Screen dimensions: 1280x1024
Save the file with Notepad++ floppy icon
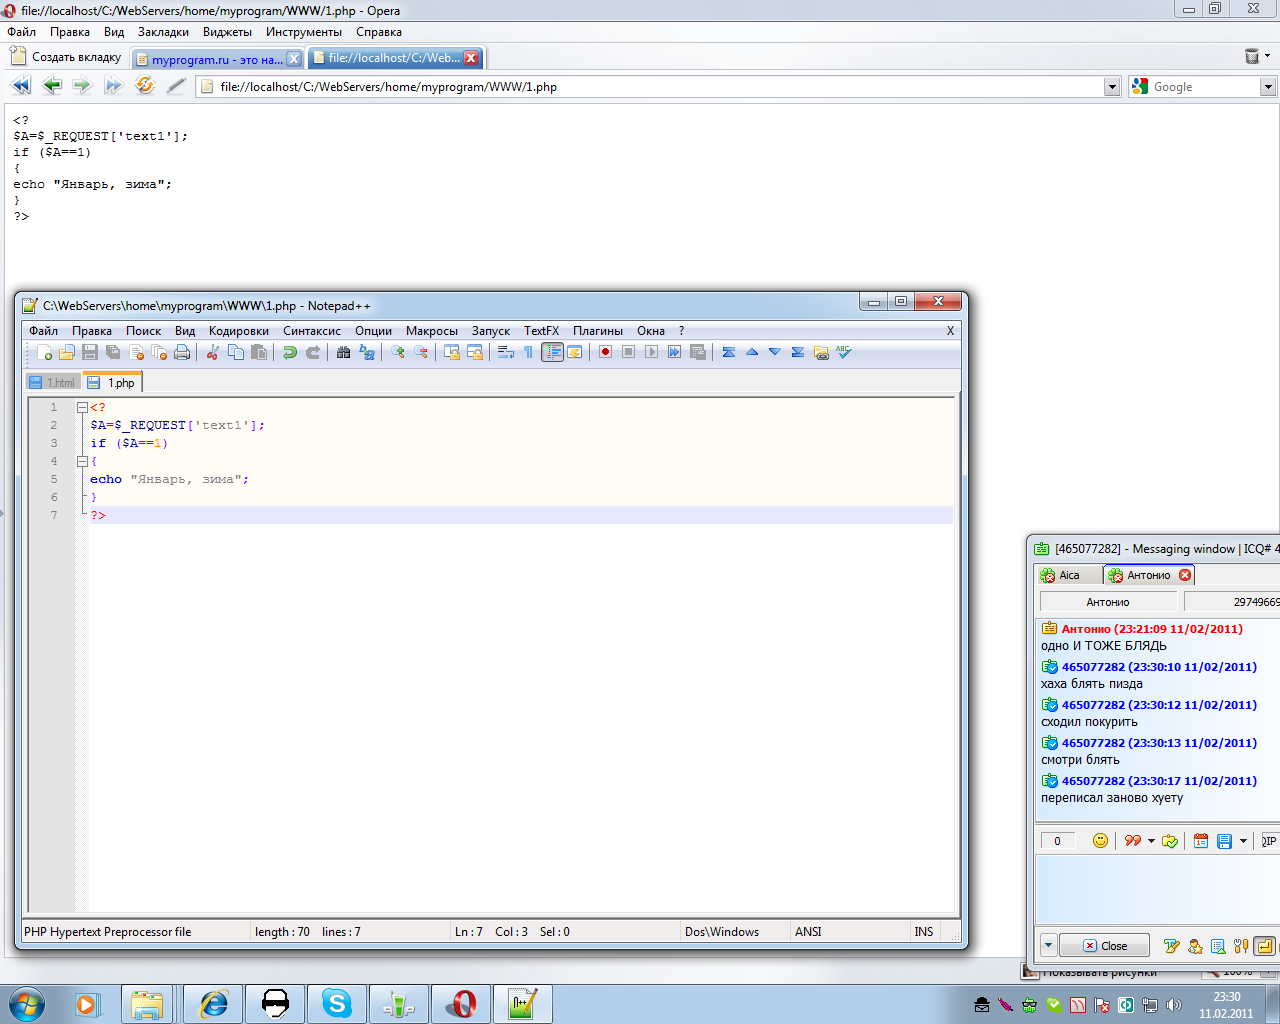tap(90, 352)
